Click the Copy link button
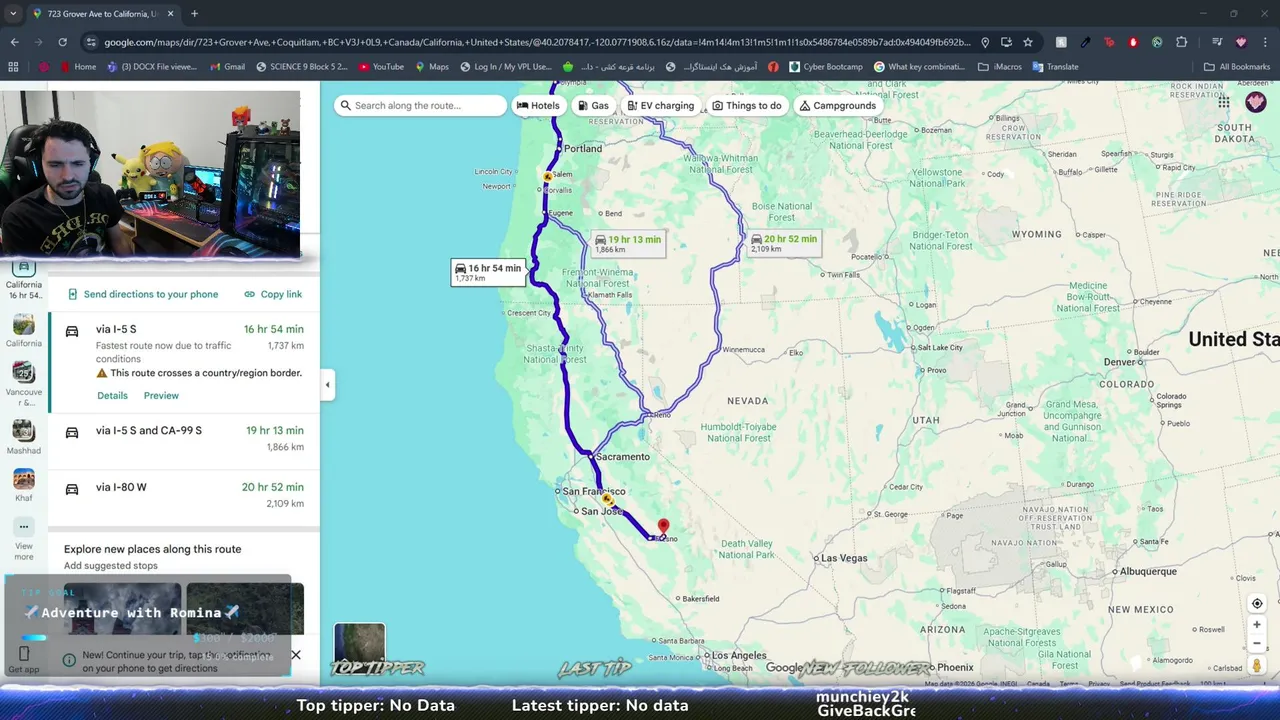The width and height of the screenshot is (1280, 720). (x=273, y=294)
